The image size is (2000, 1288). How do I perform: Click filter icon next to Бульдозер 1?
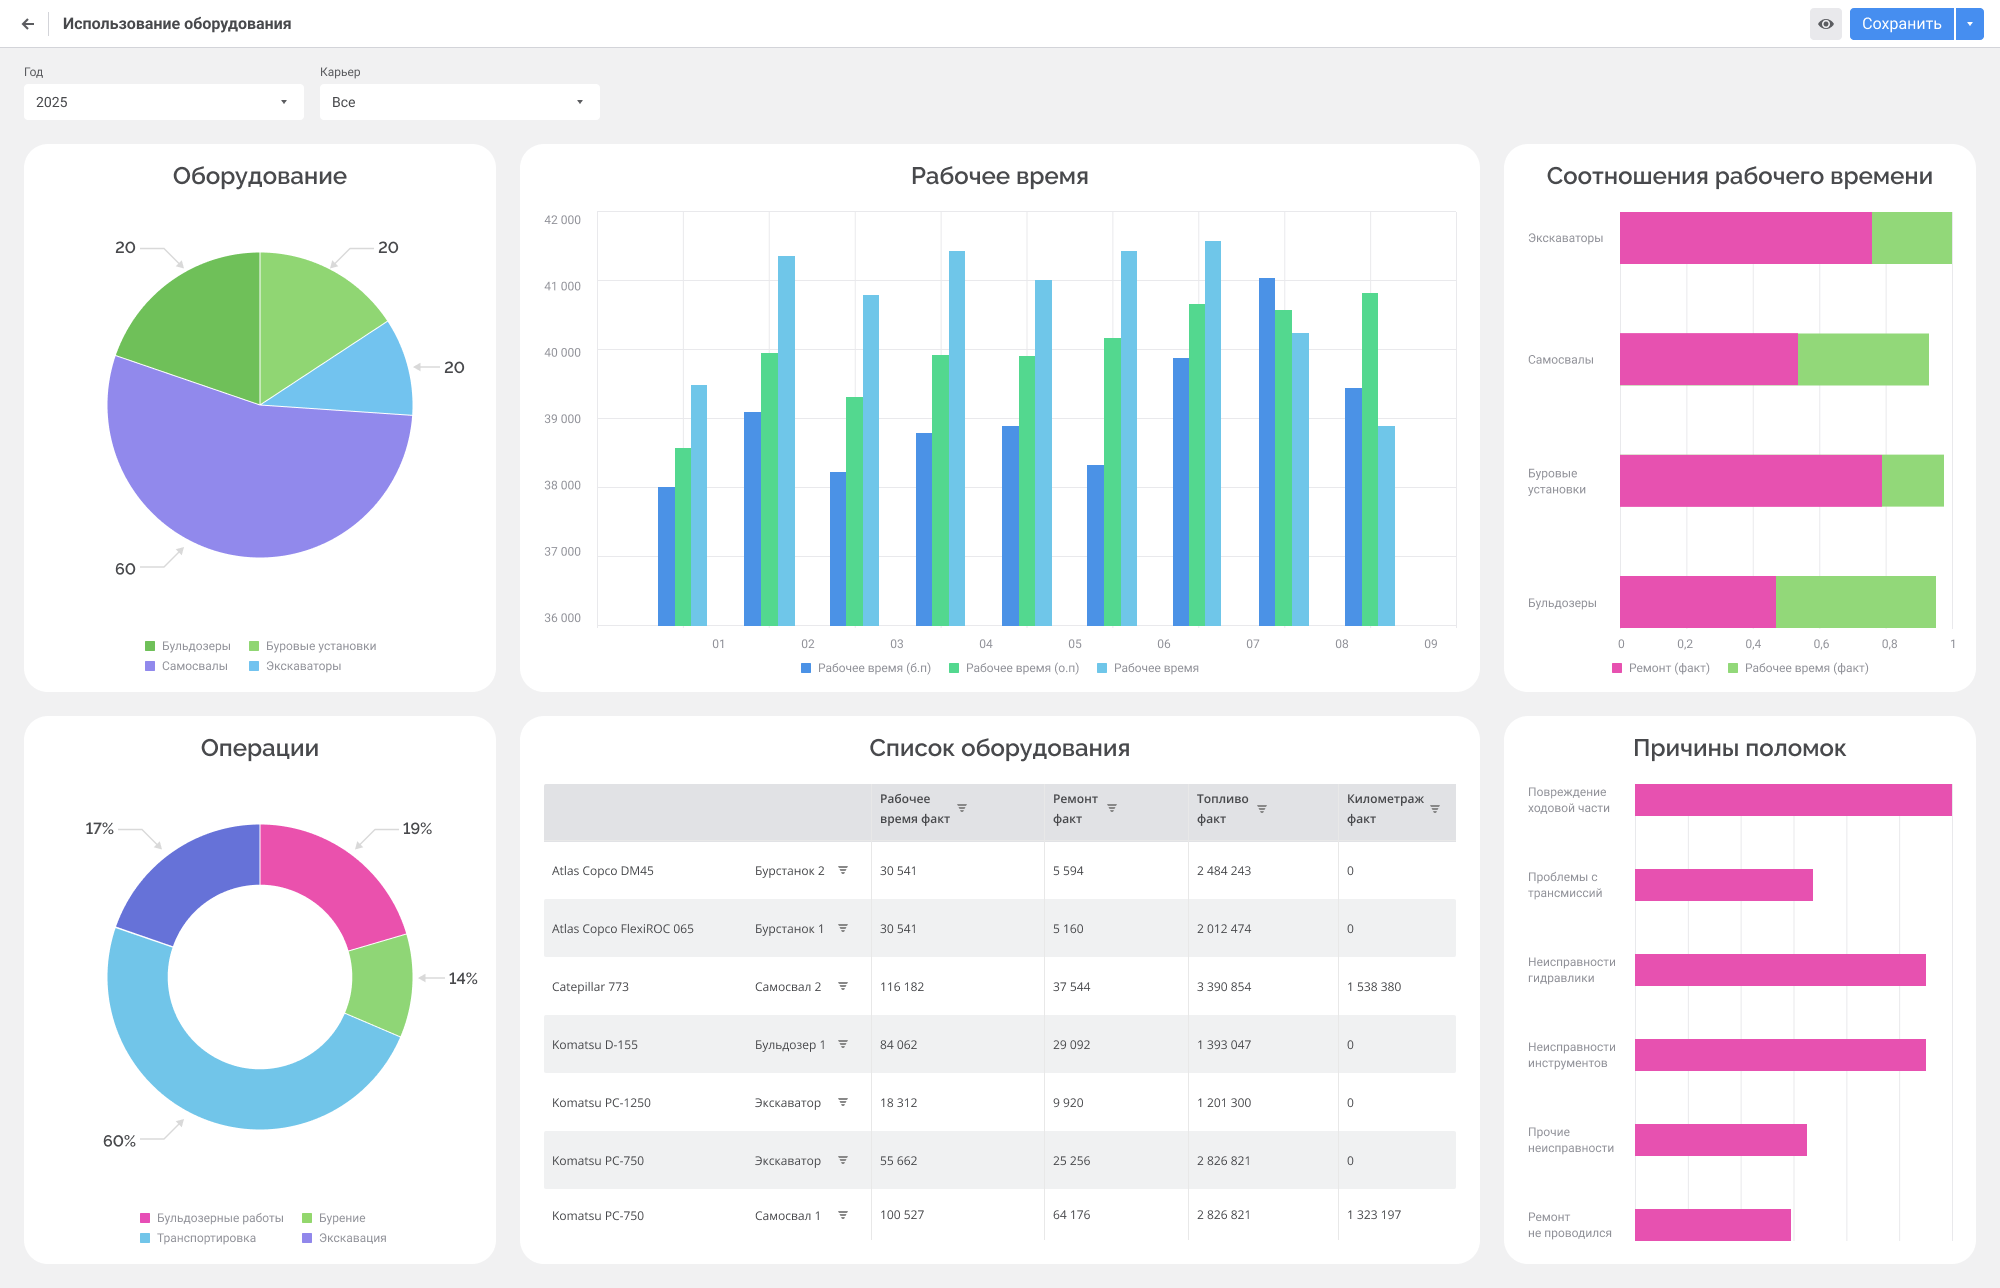tap(843, 1044)
